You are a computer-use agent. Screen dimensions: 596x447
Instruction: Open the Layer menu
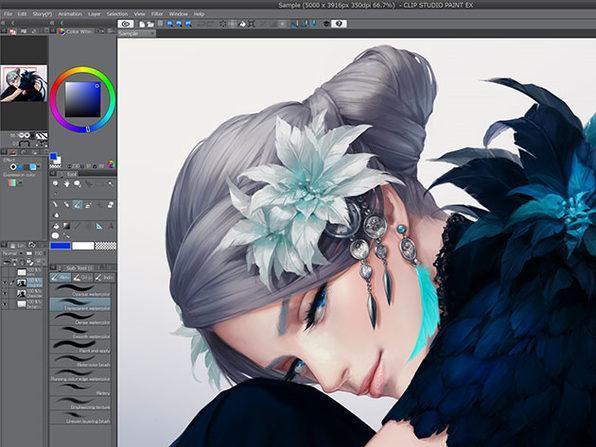(94, 14)
